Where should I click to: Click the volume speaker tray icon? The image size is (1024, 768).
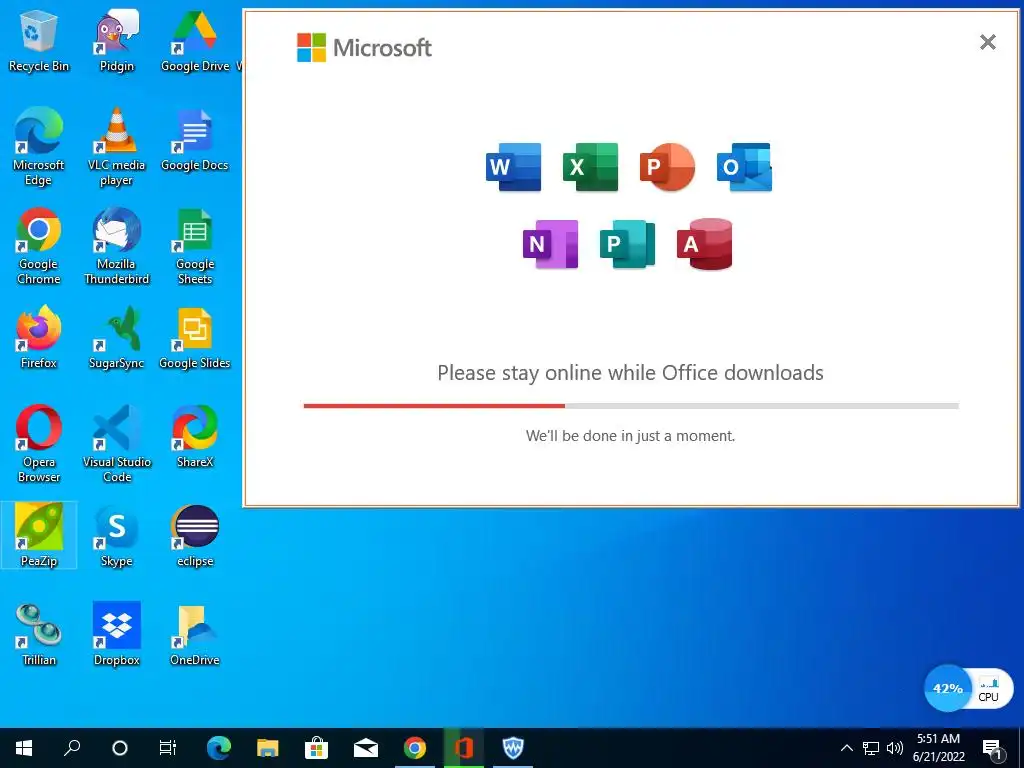(x=895, y=748)
